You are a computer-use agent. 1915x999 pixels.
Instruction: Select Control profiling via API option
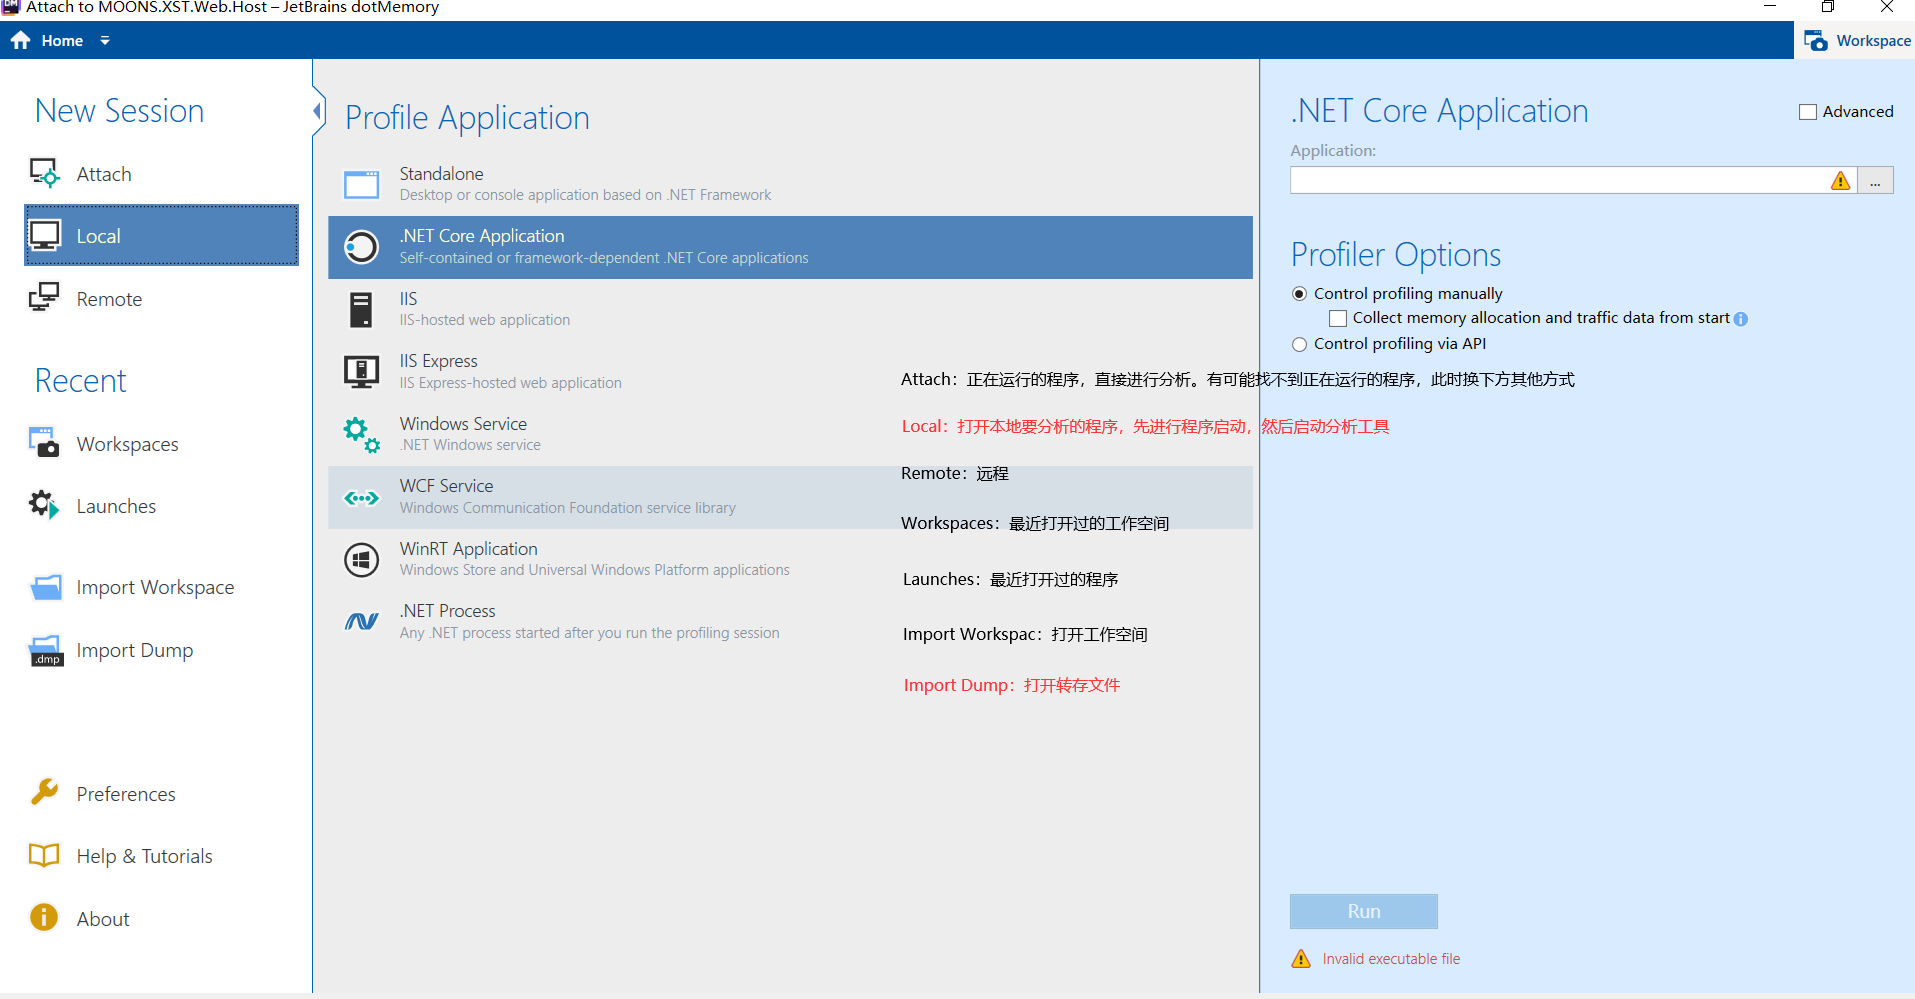coord(1299,344)
